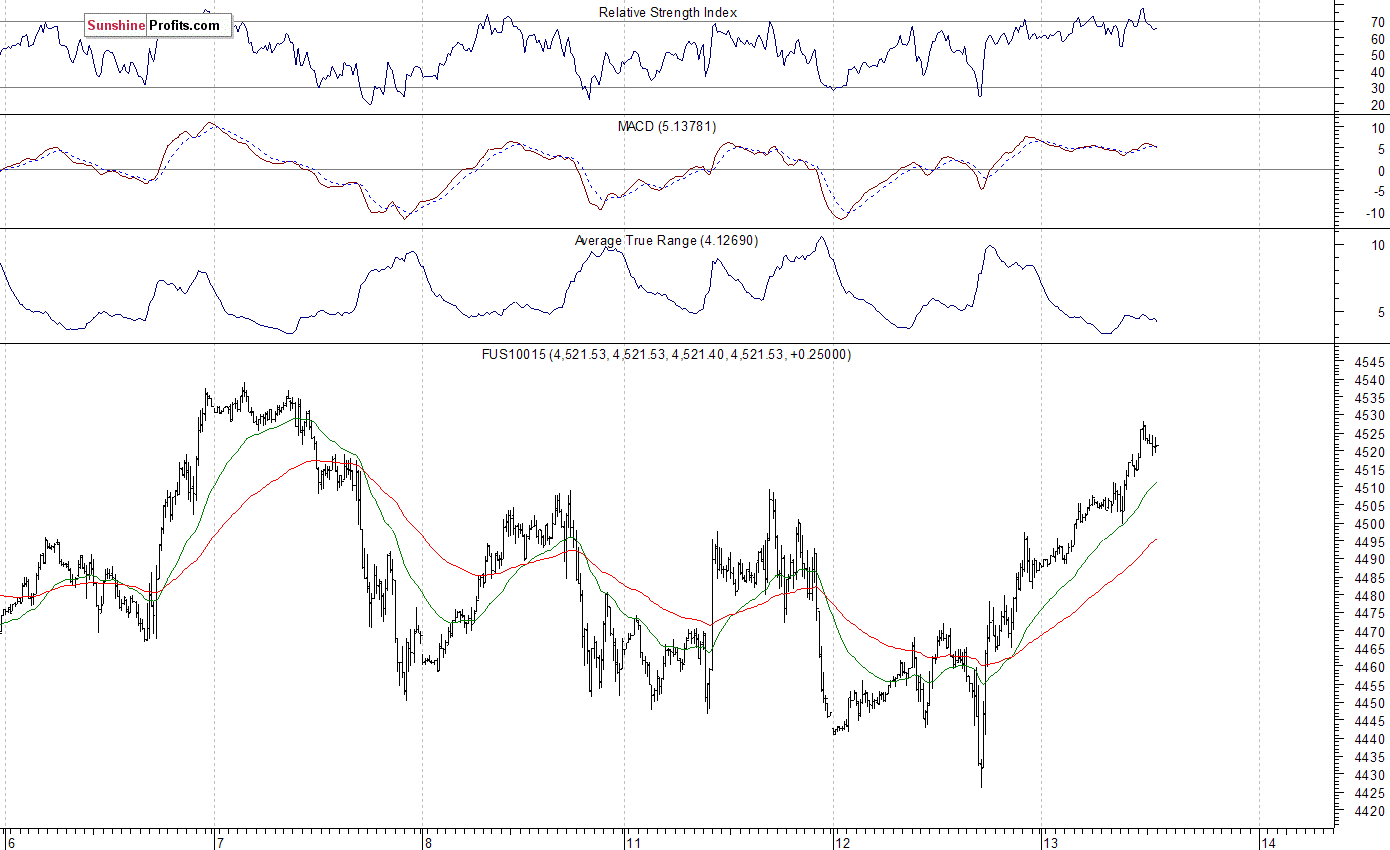The image size is (1390, 850).
Task: Click the 4500 price axis label
Action: pos(1369,524)
